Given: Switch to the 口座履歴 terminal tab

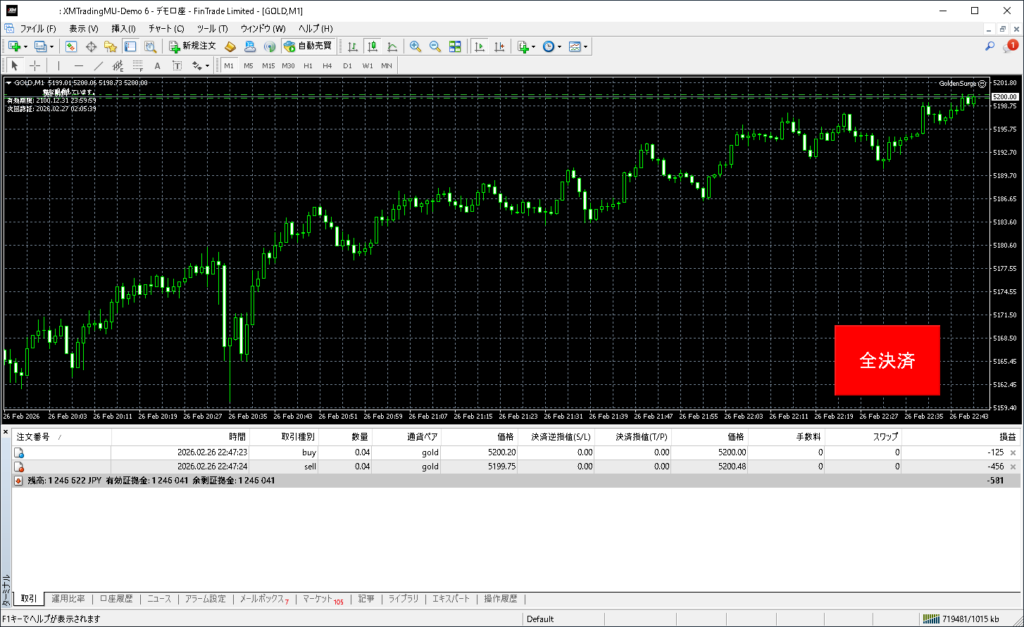Looking at the screenshot, I should pos(115,599).
